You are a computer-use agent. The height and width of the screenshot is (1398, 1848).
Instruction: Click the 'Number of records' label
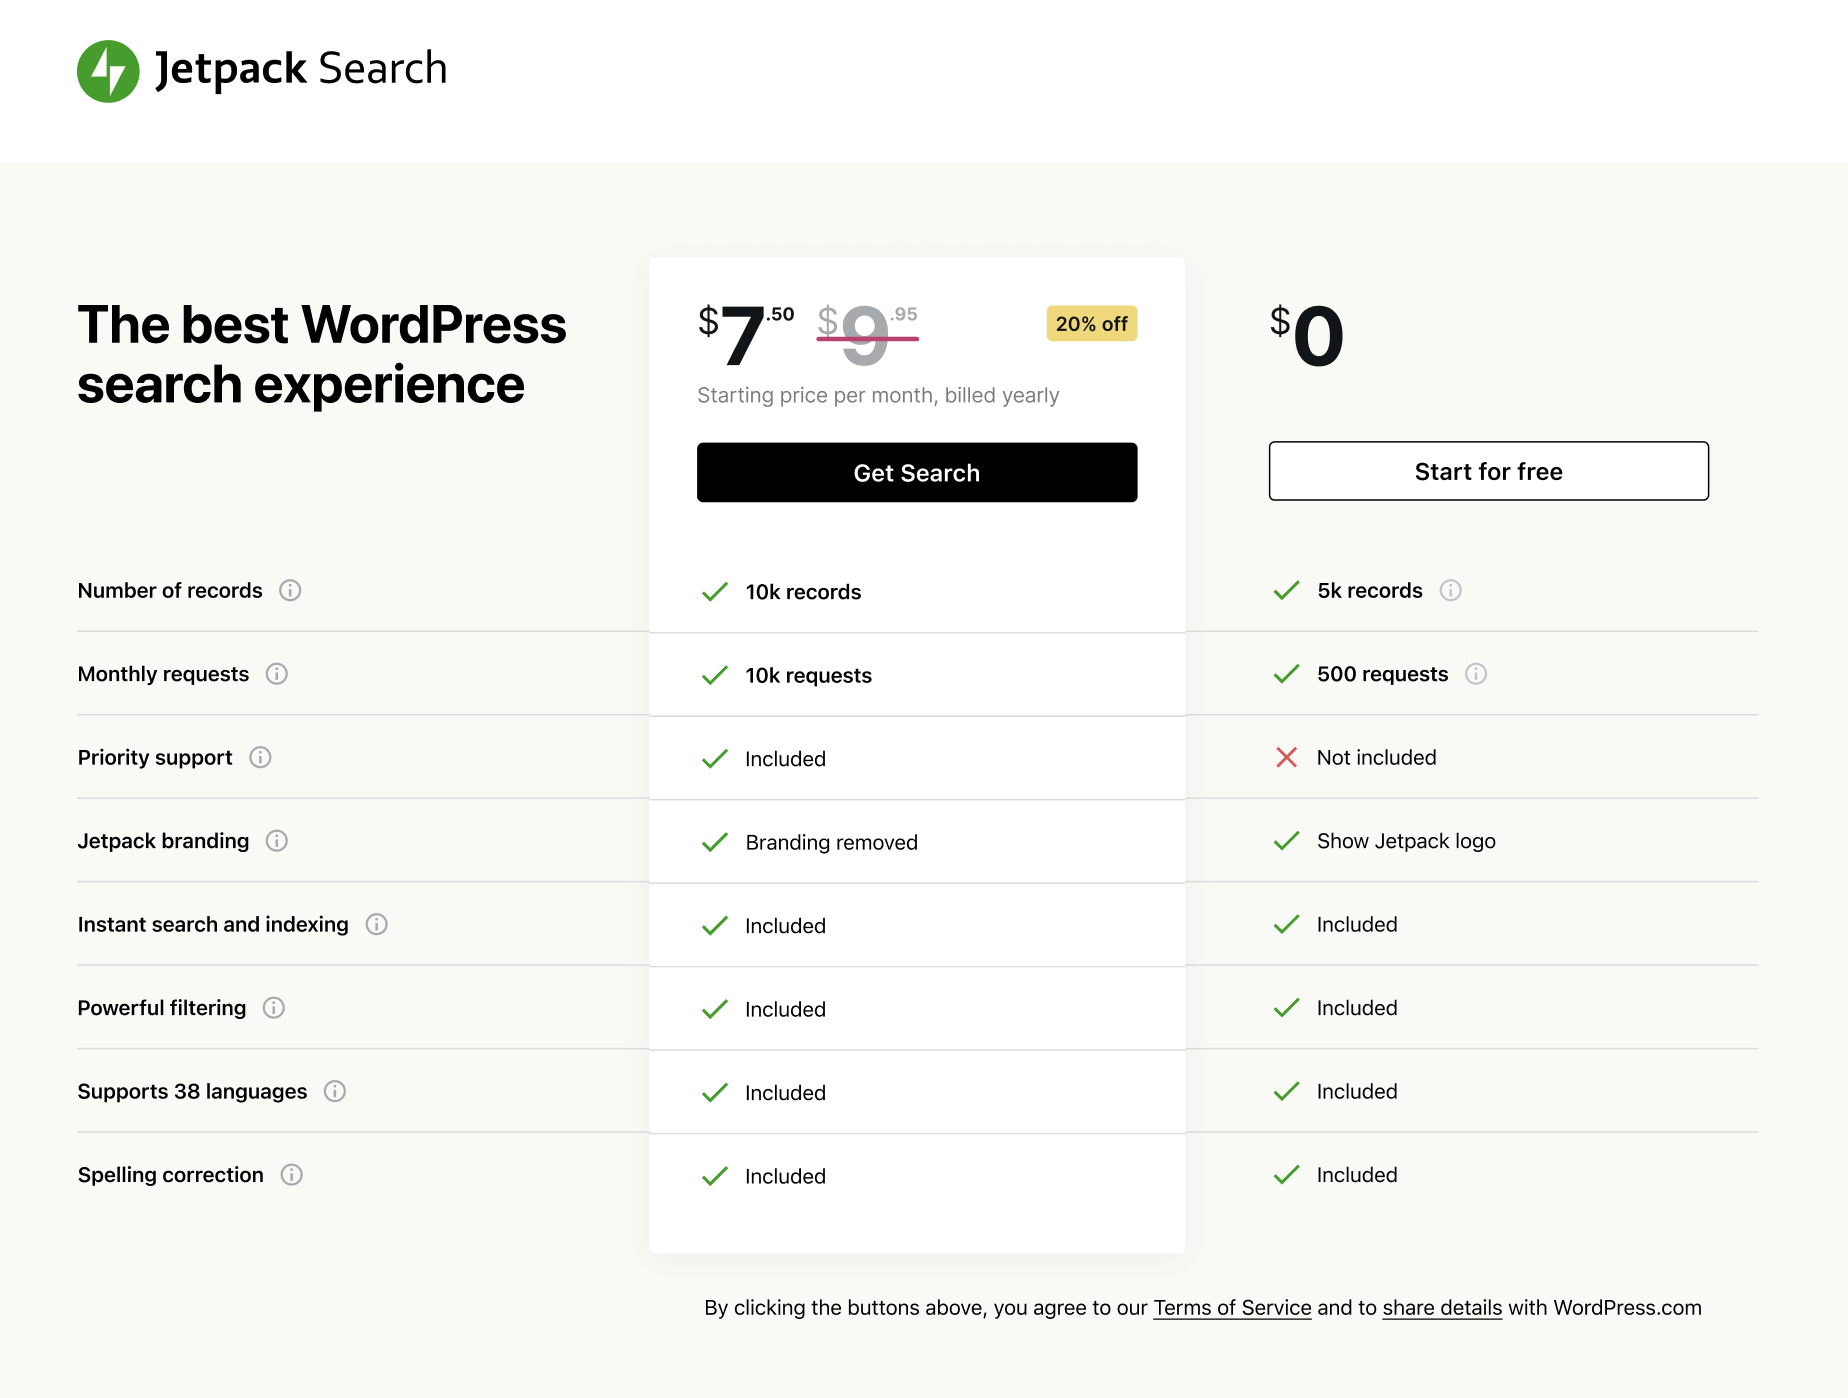click(x=170, y=590)
